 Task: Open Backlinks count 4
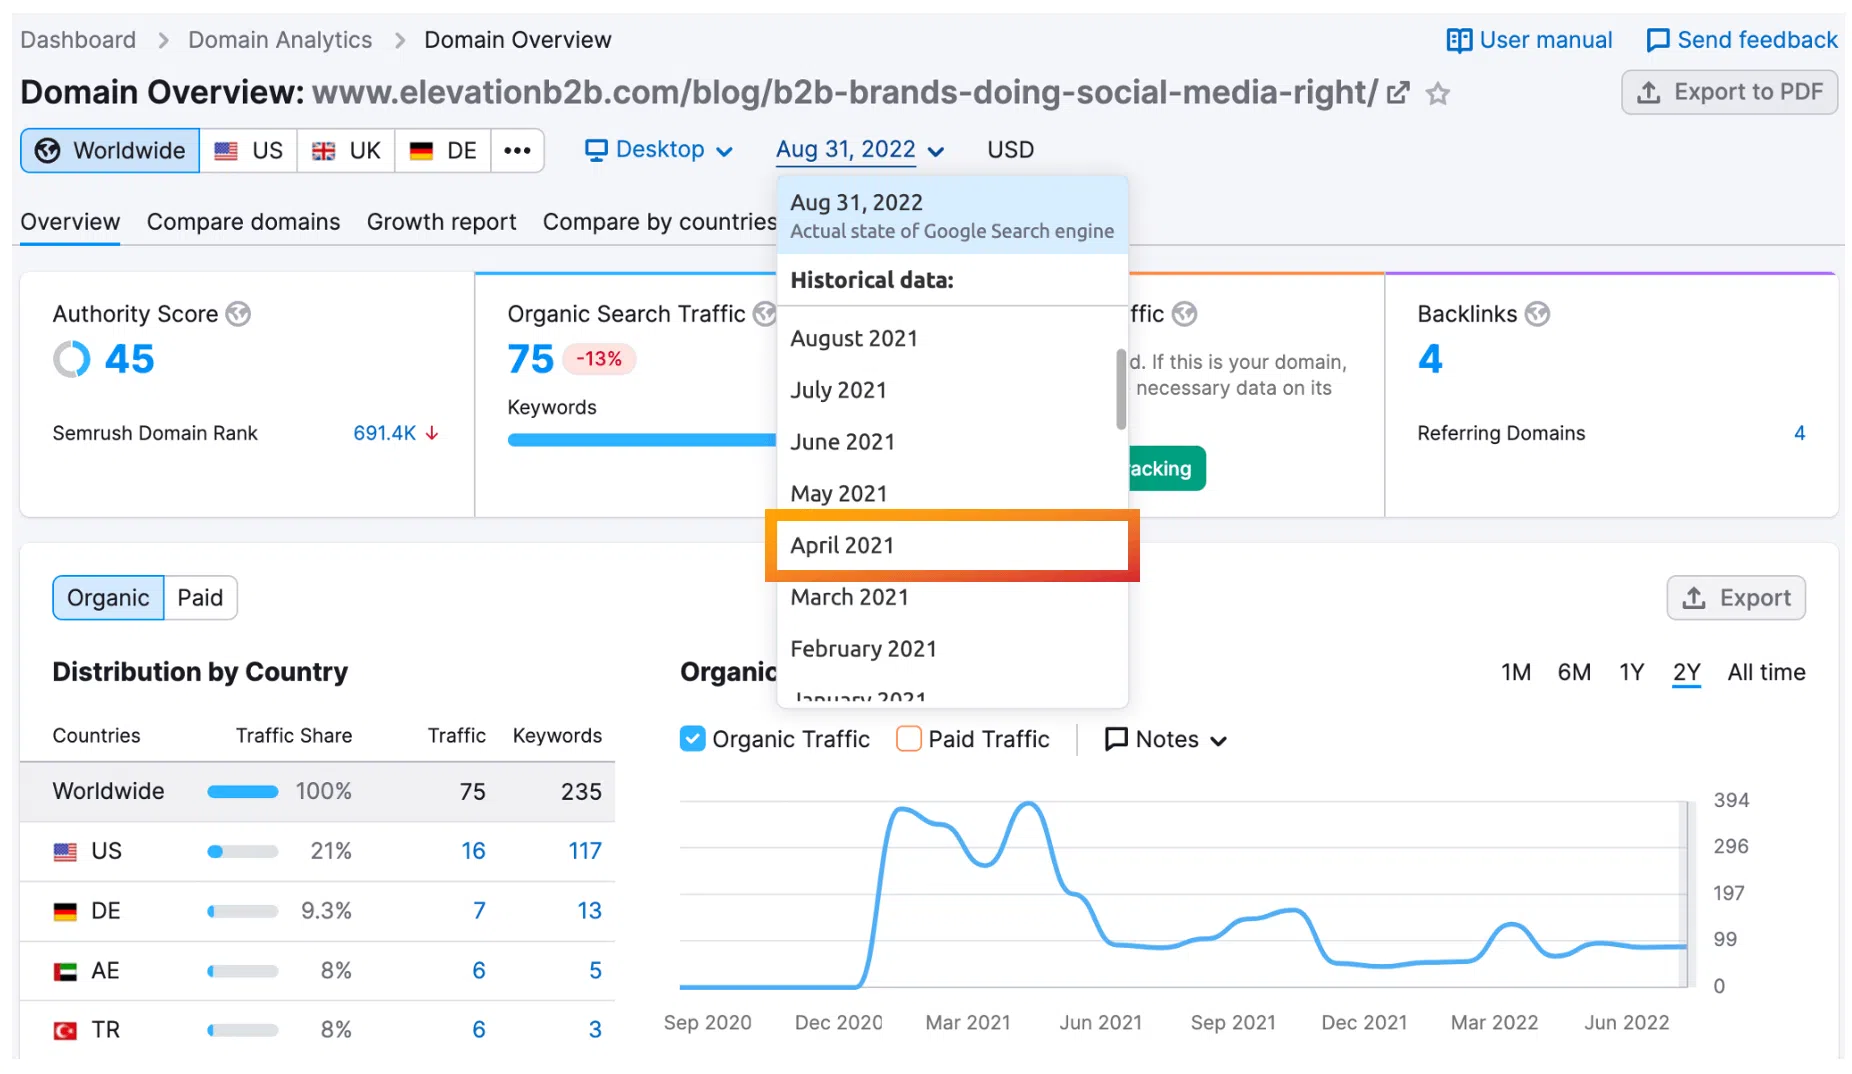(x=1430, y=359)
